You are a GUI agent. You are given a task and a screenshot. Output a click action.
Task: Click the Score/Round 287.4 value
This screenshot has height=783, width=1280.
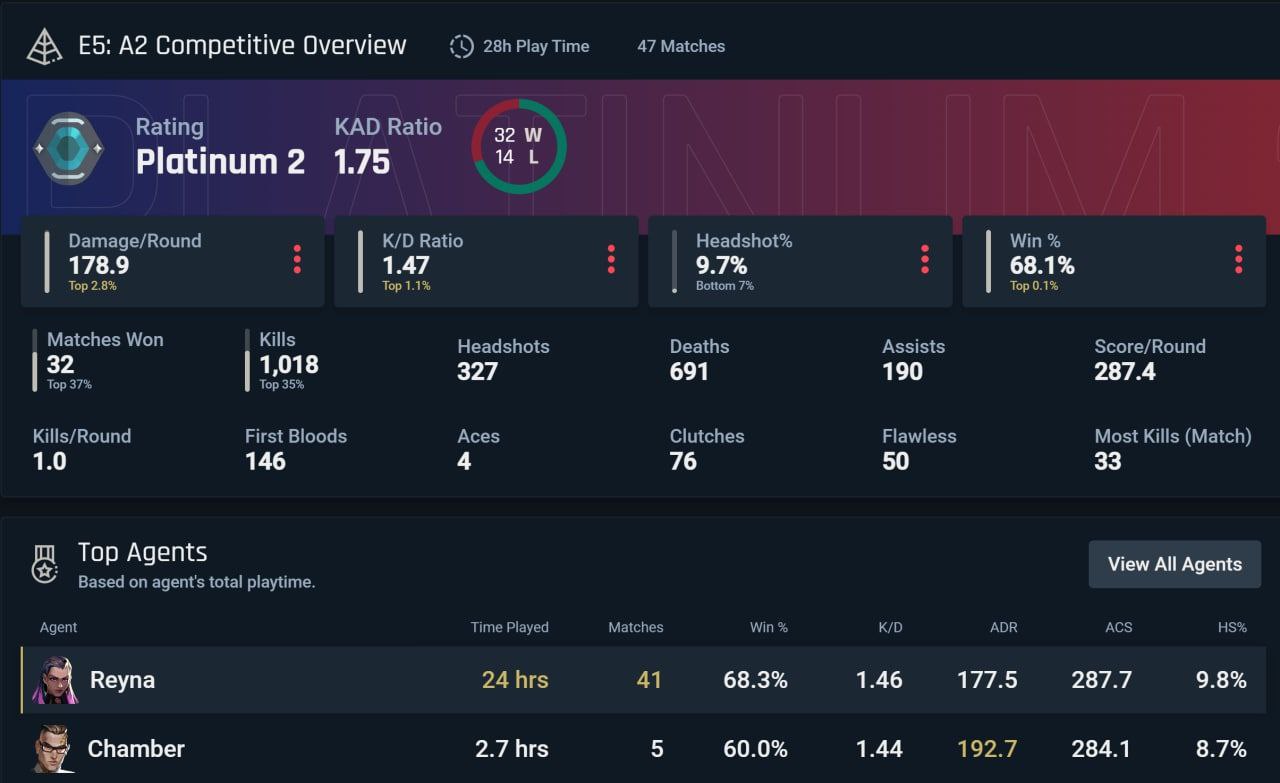1125,372
